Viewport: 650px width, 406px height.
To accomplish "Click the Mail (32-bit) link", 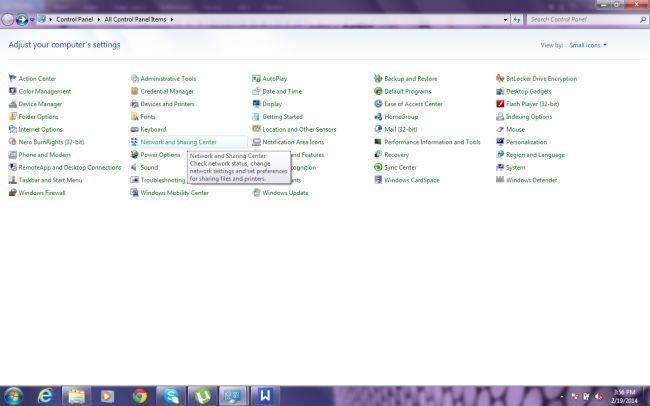I will (400, 129).
